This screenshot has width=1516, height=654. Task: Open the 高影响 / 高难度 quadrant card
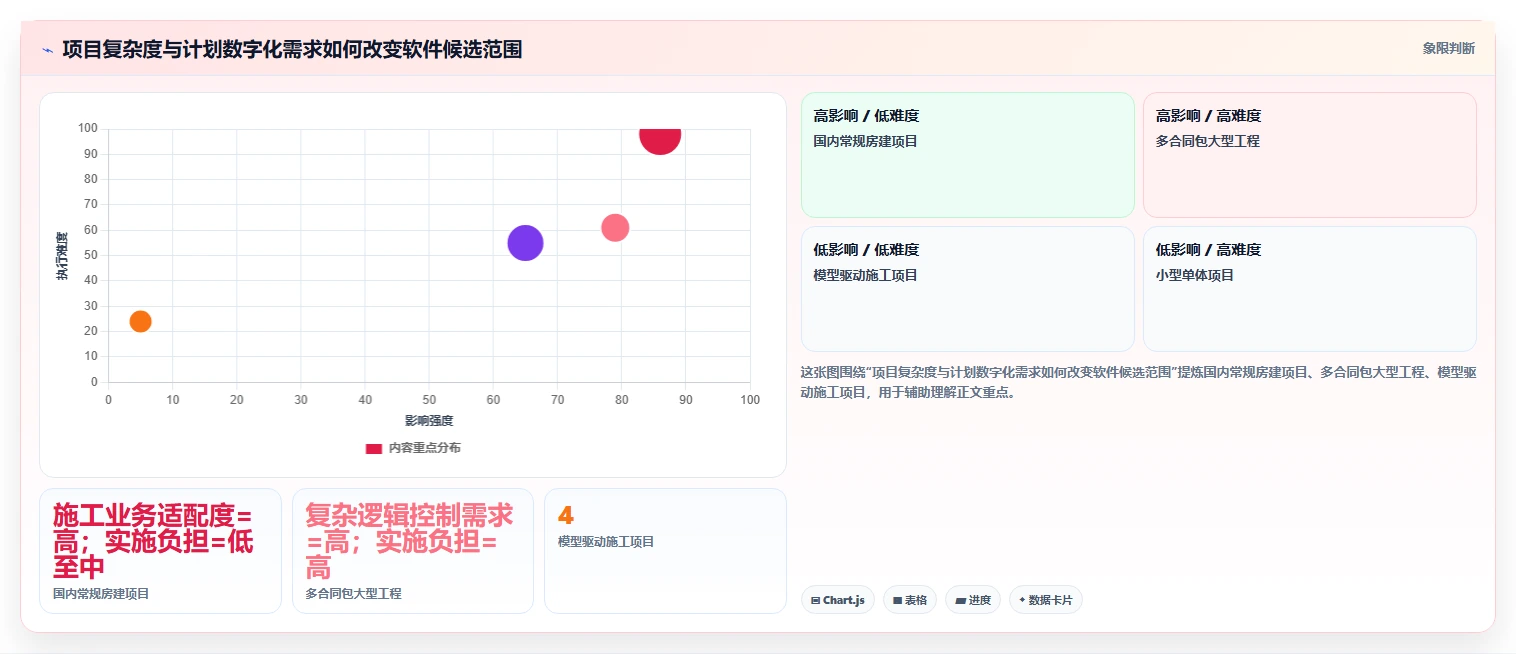pyautogui.click(x=1309, y=155)
